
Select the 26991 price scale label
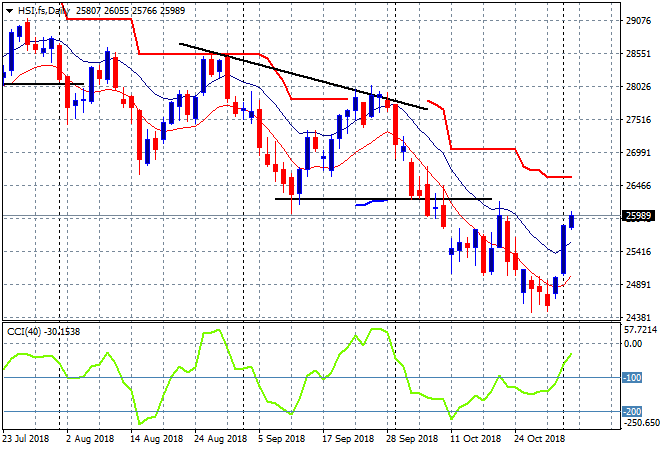click(x=638, y=152)
